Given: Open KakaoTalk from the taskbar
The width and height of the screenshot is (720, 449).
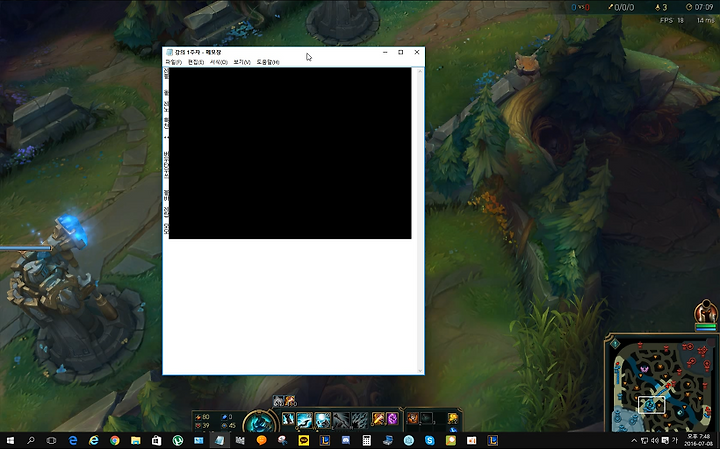Looking at the screenshot, I should (x=304, y=441).
